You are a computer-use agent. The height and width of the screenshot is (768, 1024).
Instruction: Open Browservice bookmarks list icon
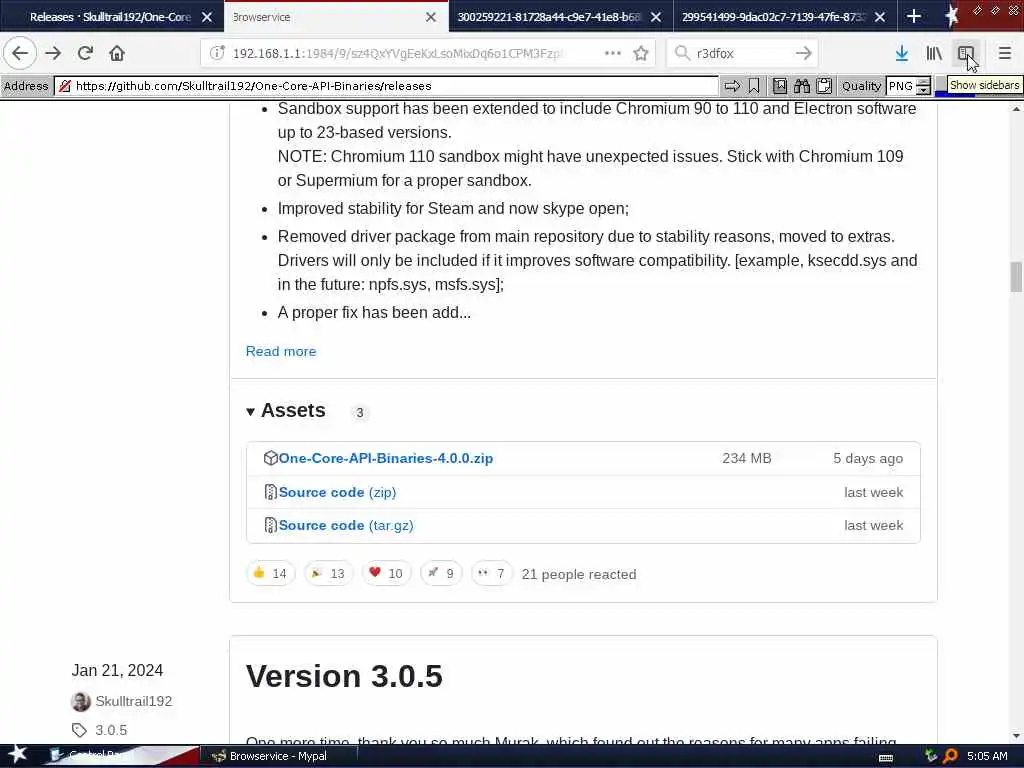point(780,86)
